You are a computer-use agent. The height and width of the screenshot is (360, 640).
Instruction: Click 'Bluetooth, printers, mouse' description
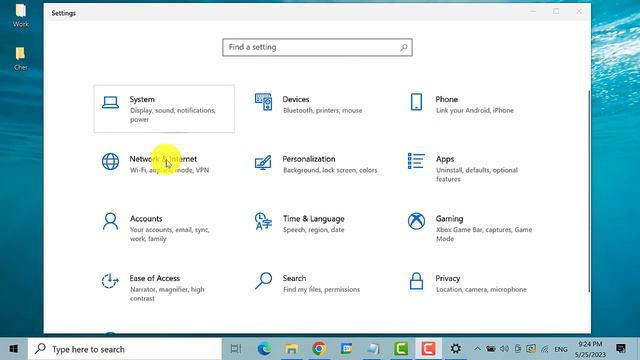click(322, 111)
